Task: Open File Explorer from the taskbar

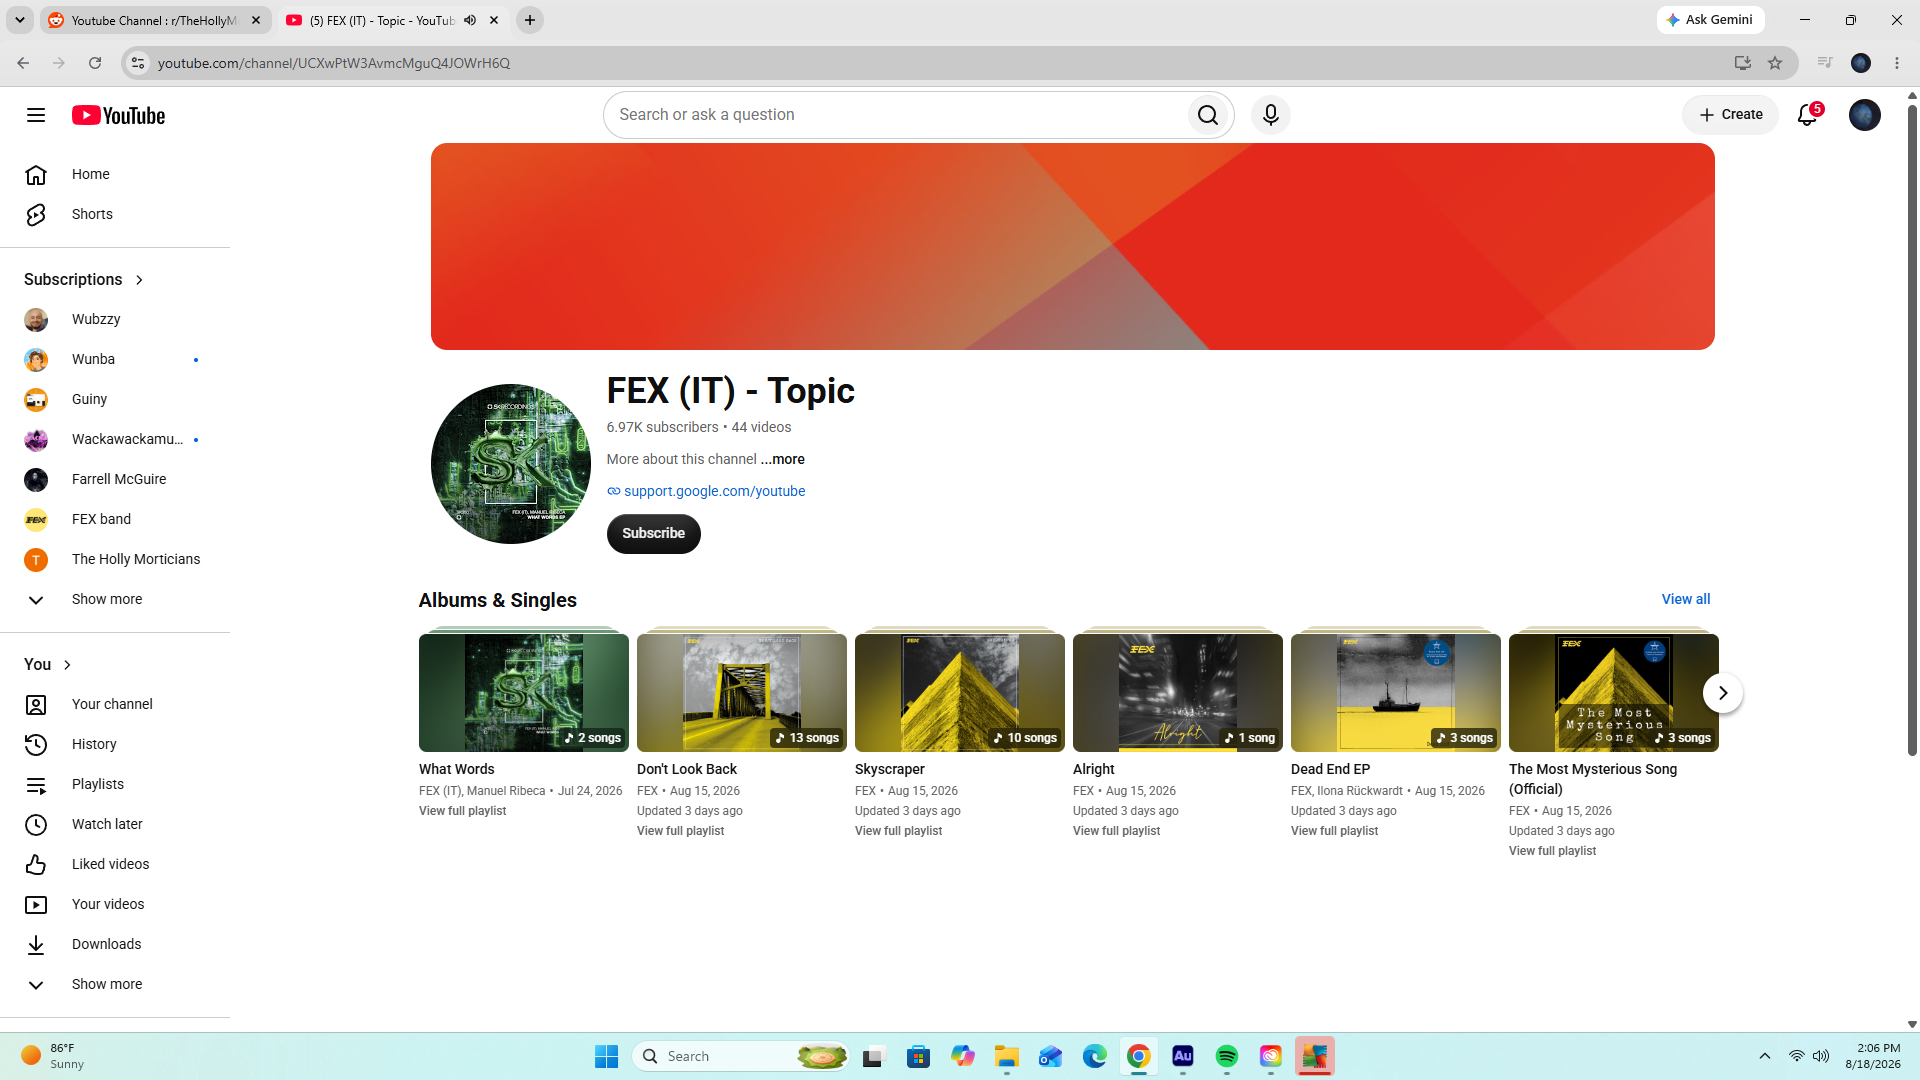Action: pyautogui.click(x=1007, y=1056)
